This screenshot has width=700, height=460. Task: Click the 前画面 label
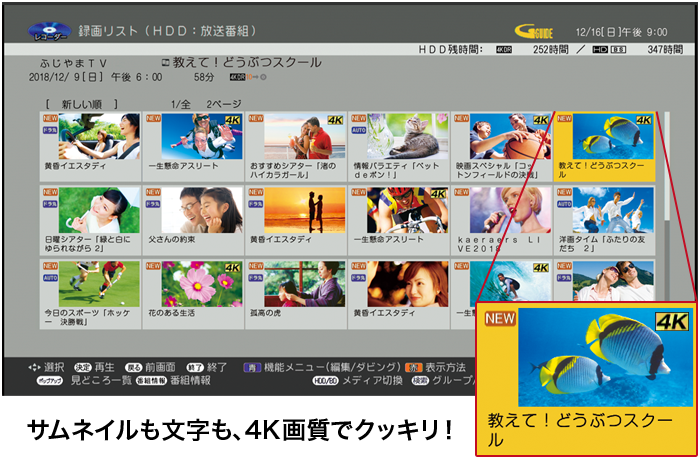(x=160, y=367)
